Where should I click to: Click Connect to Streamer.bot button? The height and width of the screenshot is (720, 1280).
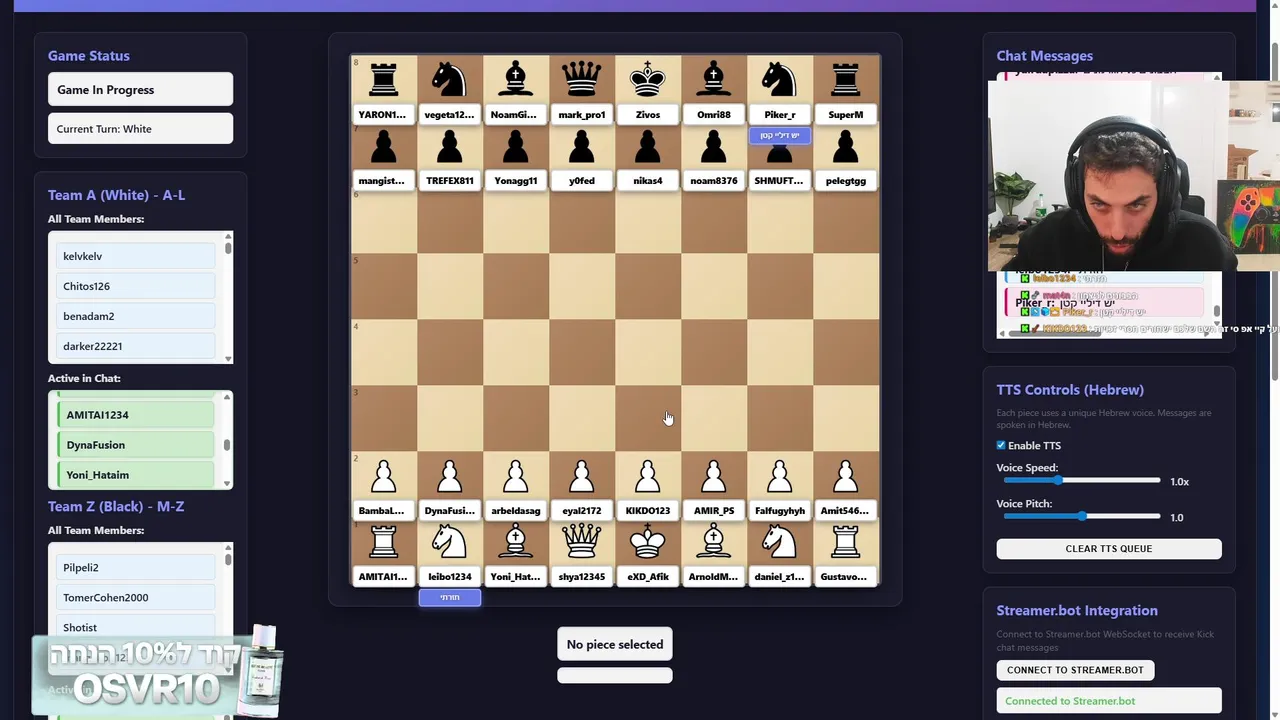point(1075,670)
